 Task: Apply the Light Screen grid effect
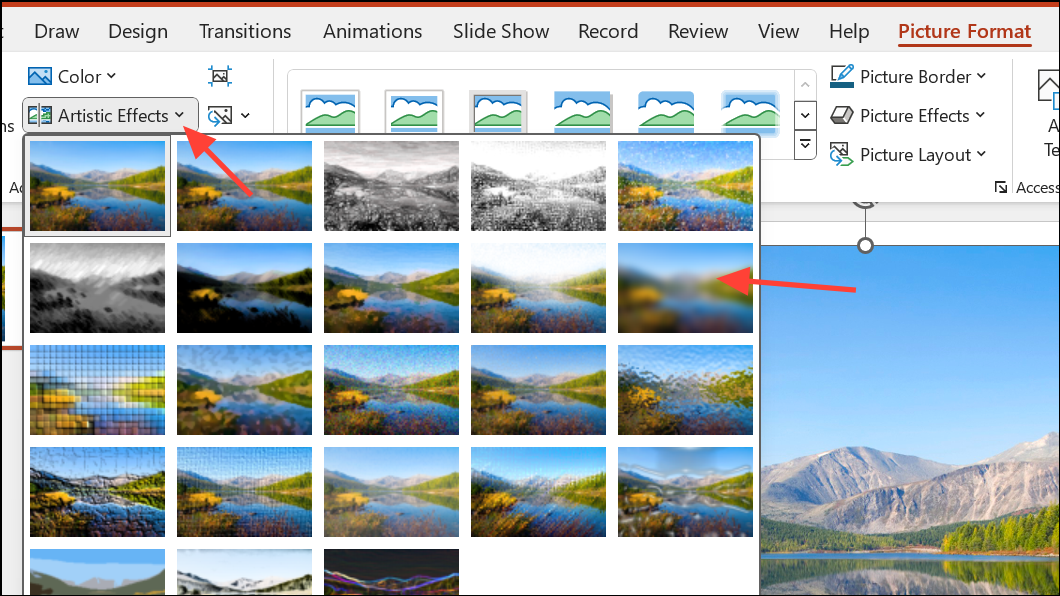(97, 390)
